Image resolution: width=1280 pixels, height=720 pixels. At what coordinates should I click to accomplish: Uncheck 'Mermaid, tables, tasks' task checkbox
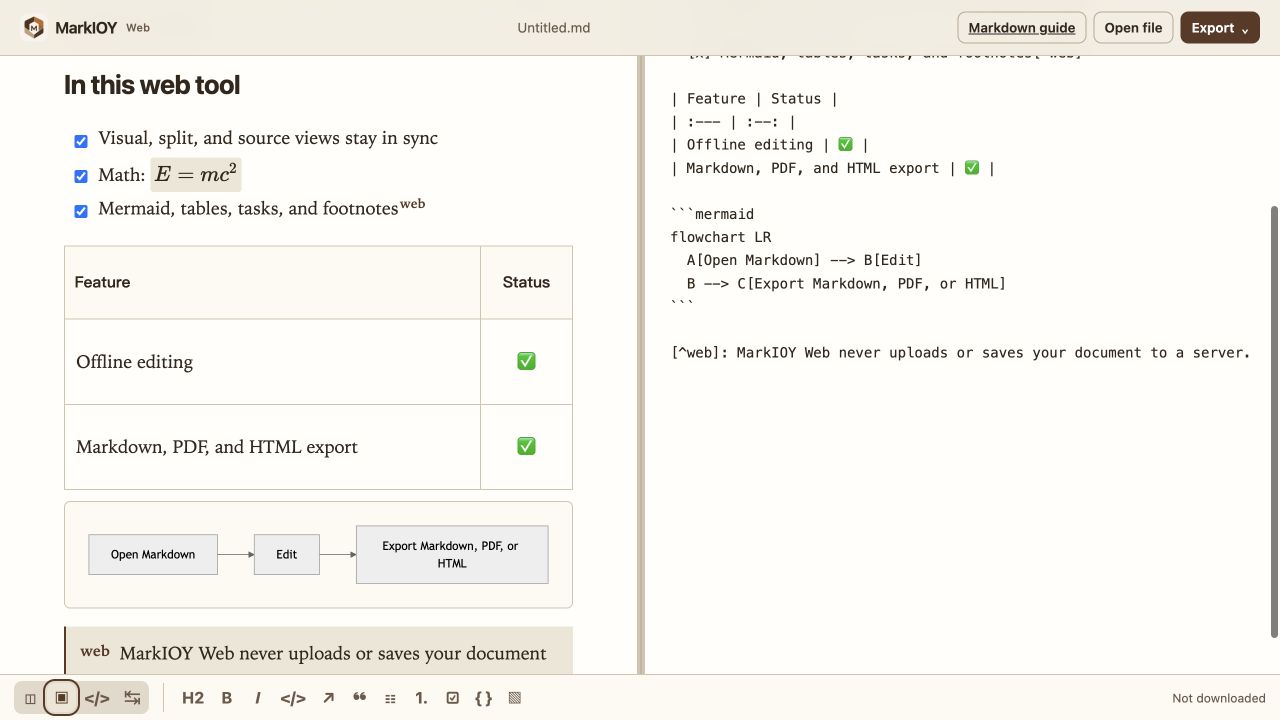[81, 211]
